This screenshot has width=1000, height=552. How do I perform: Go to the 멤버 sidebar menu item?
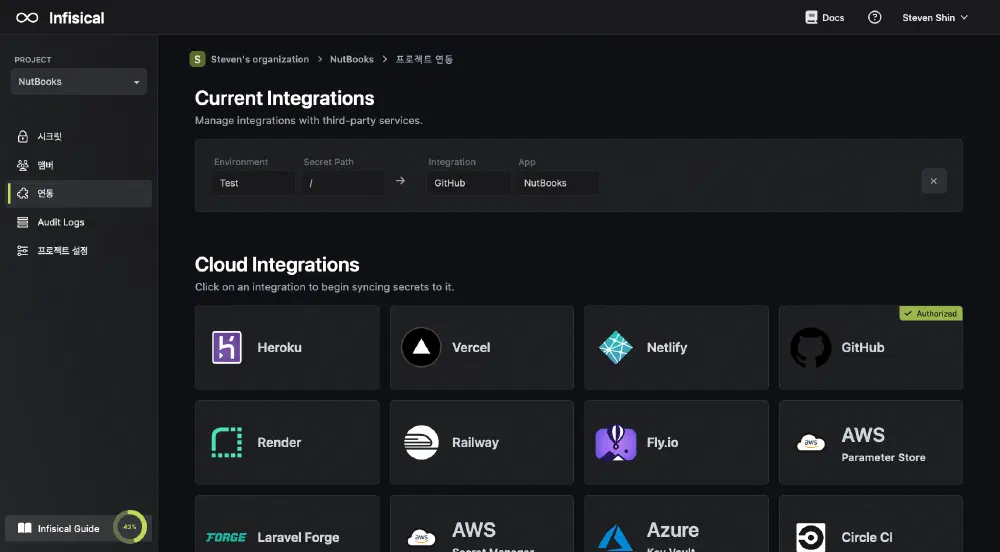point(80,165)
